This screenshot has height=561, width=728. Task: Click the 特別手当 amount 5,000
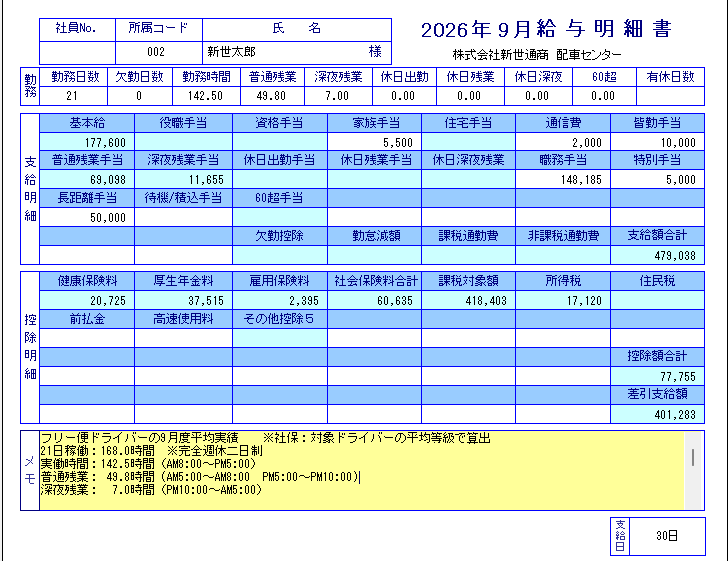click(657, 179)
